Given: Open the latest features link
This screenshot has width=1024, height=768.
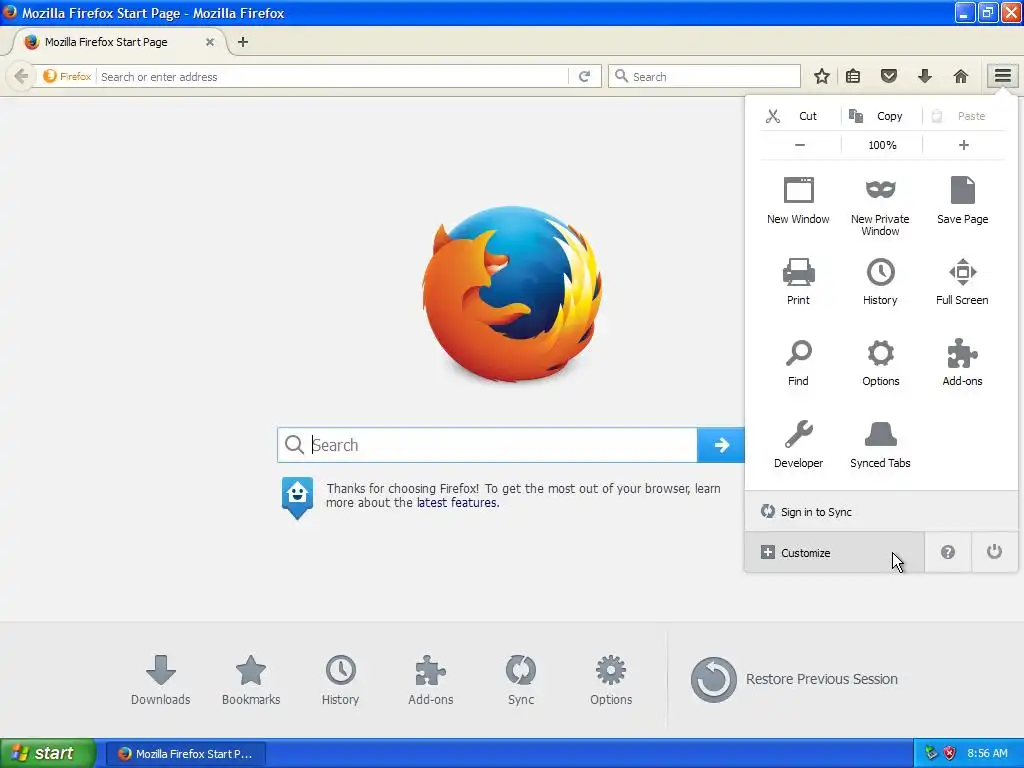Looking at the screenshot, I should (457, 503).
